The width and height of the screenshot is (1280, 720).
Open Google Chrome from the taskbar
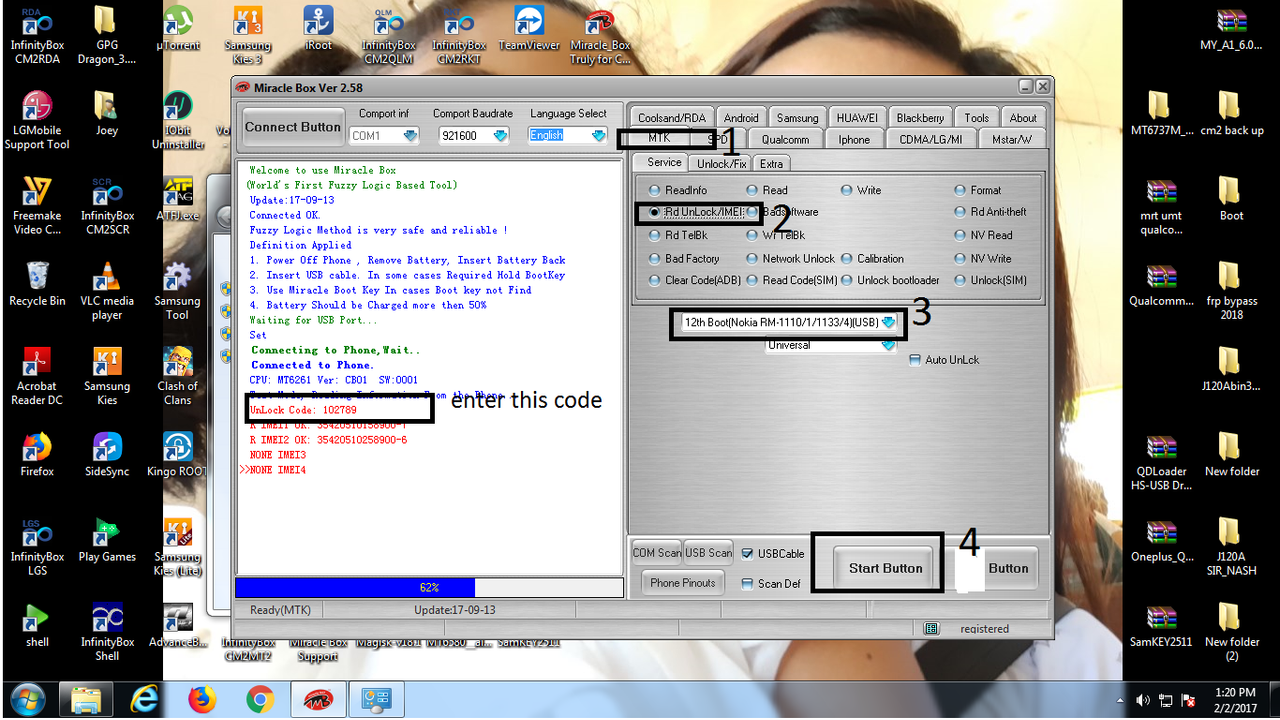click(x=260, y=699)
